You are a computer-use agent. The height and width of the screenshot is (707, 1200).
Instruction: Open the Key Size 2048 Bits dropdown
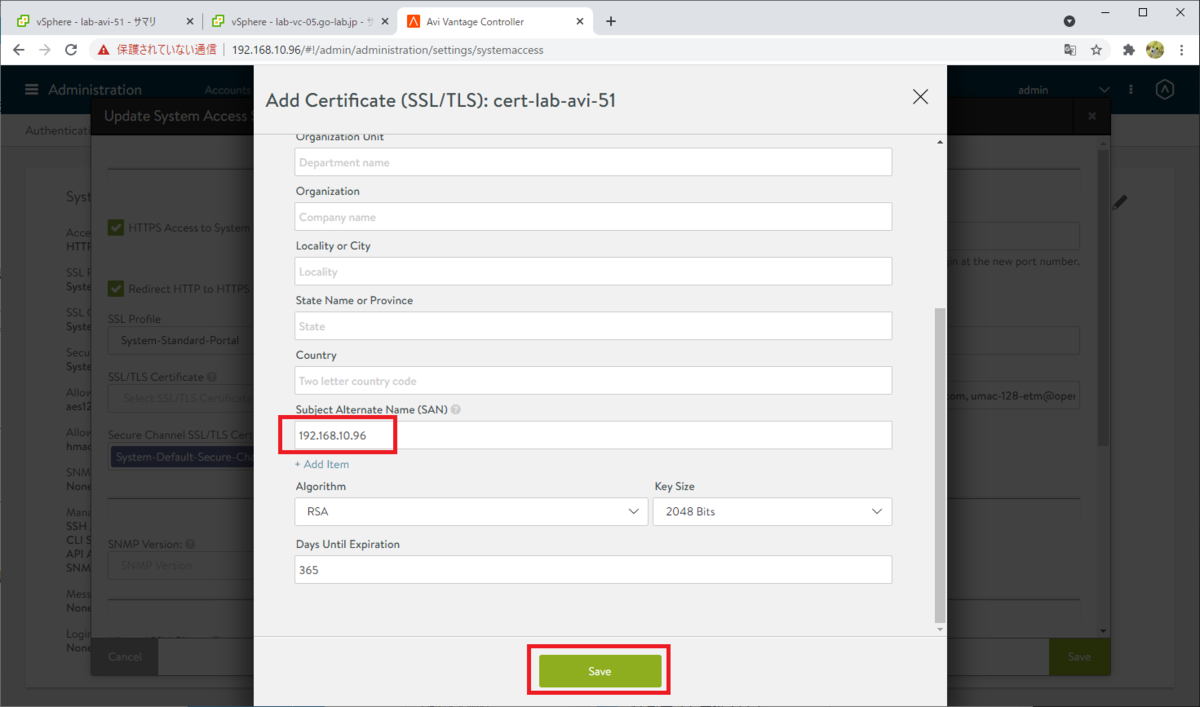[772, 511]
